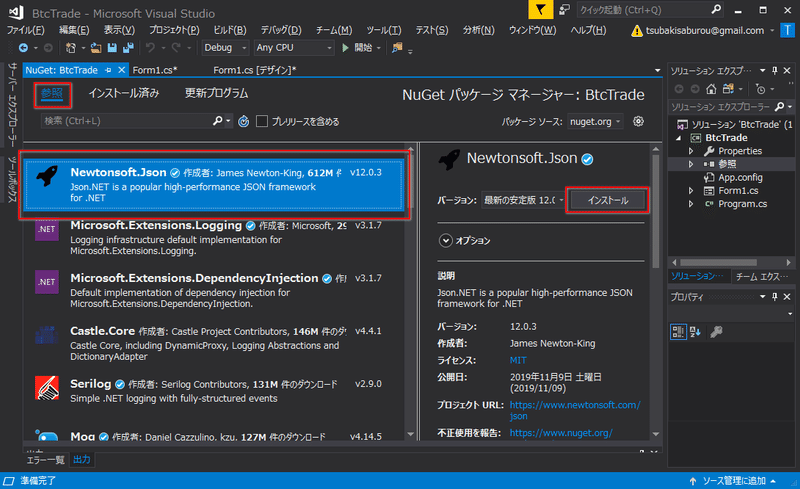Image resolution: width=800 pixels, height=489 pixels.
Task: Click the Solution Explorer Home icon
Action: tap(711, 89)
